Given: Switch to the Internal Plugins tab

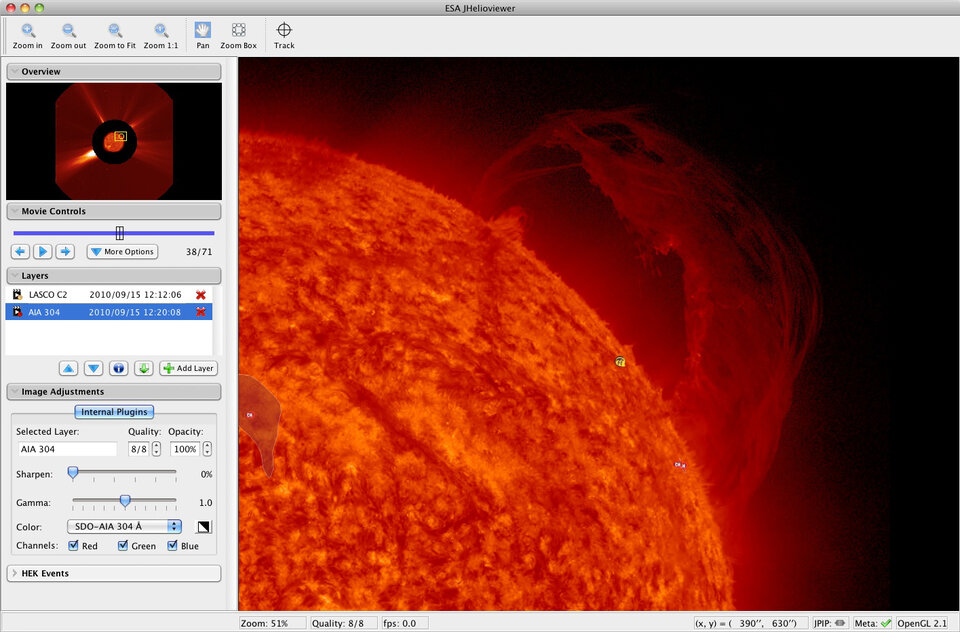Looking at the screenshot, I should pos(114,411).
